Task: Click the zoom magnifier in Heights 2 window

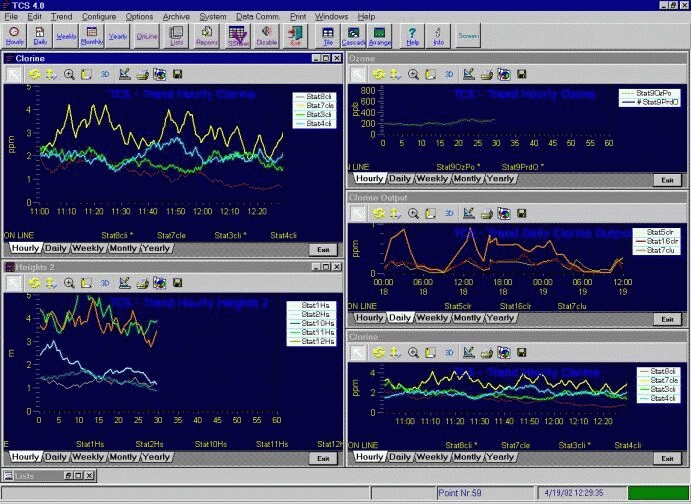Action: [69, 283]
